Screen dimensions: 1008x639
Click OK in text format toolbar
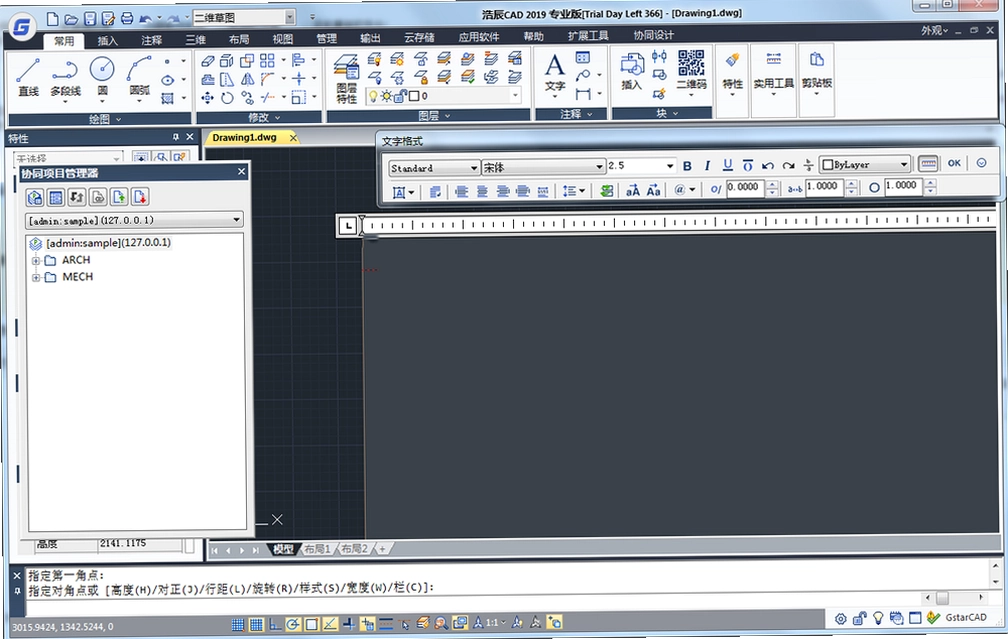(954, 163)
